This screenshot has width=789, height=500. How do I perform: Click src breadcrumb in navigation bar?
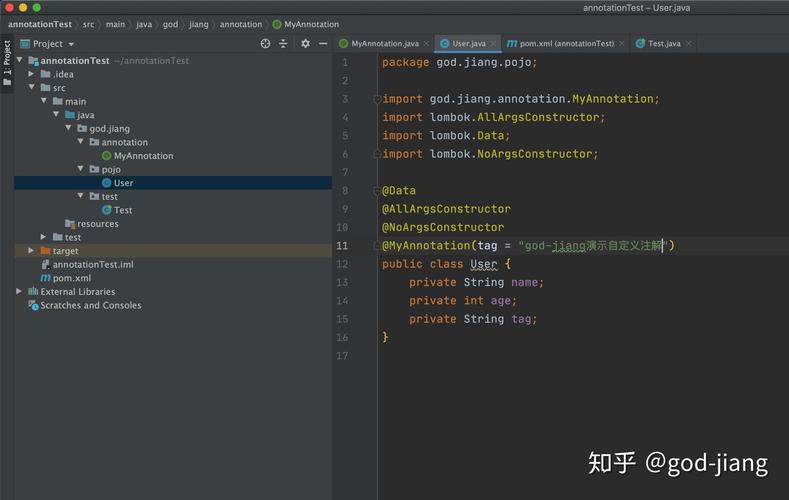pos(89,24)
